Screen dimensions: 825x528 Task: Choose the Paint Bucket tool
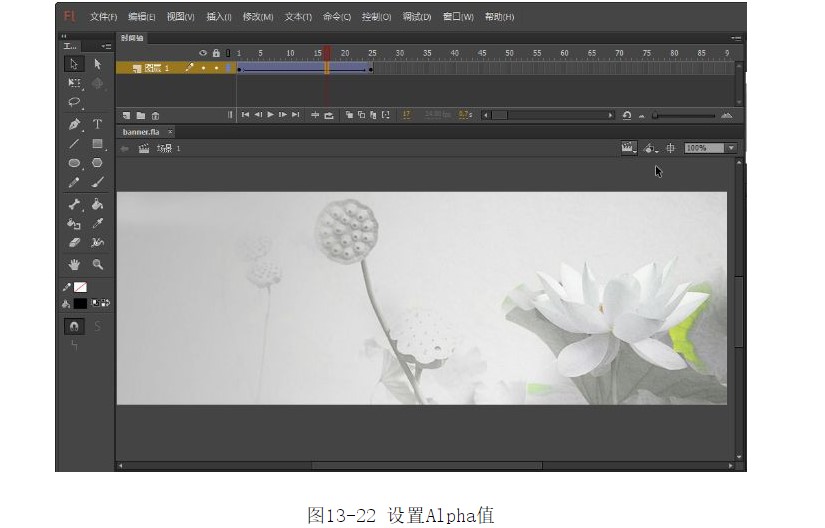98,204
